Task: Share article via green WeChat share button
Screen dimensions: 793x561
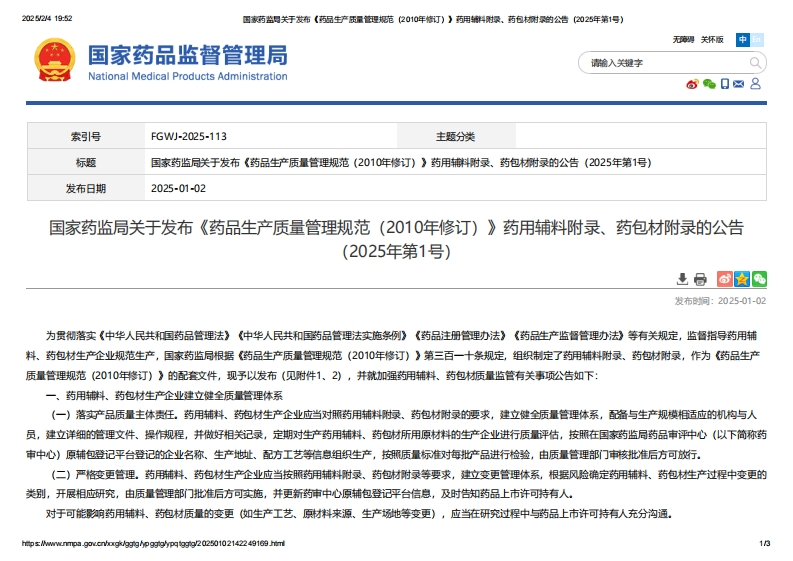Action: click(x=759, y=279)
